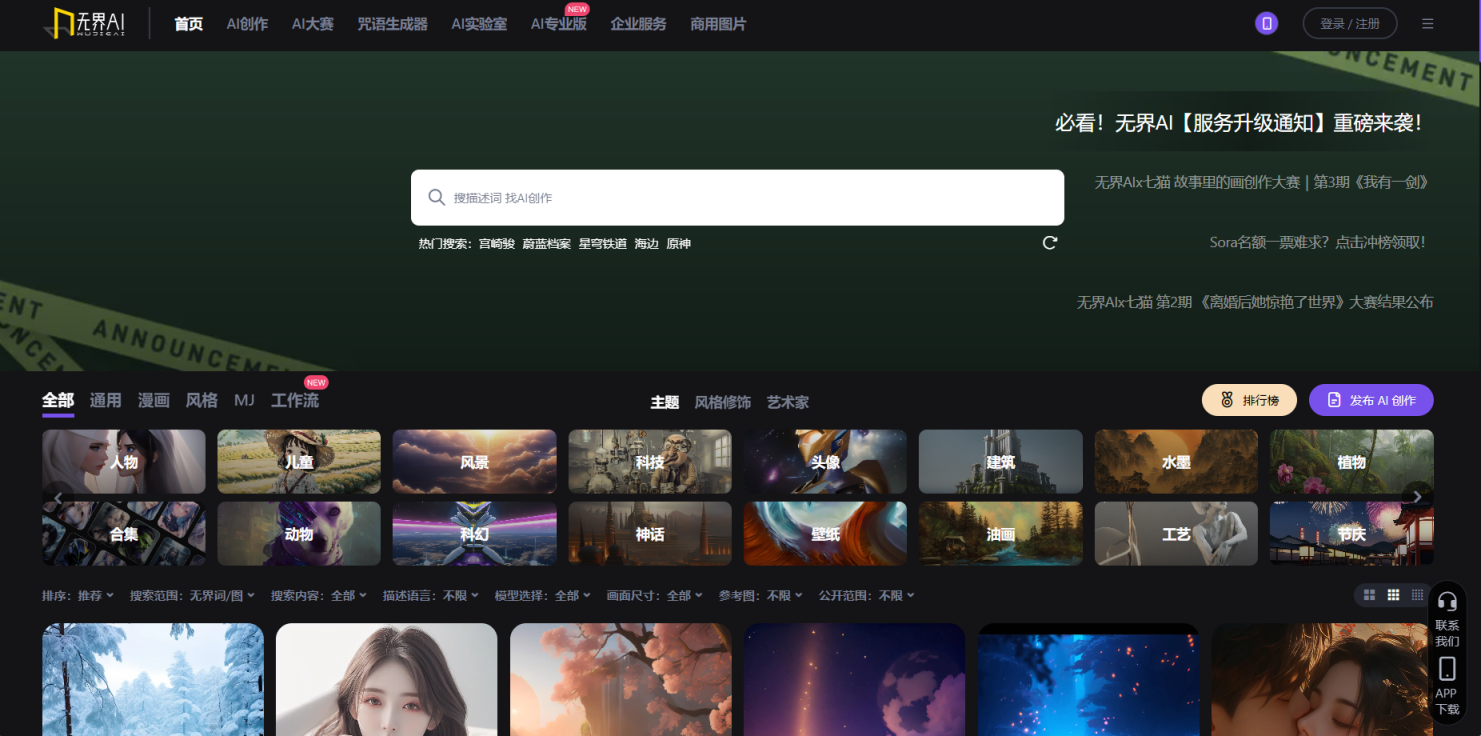Screen dimensions: 1481x736
Task: Switch to the 漫画 category tab
Action: [x=153, y=400]
